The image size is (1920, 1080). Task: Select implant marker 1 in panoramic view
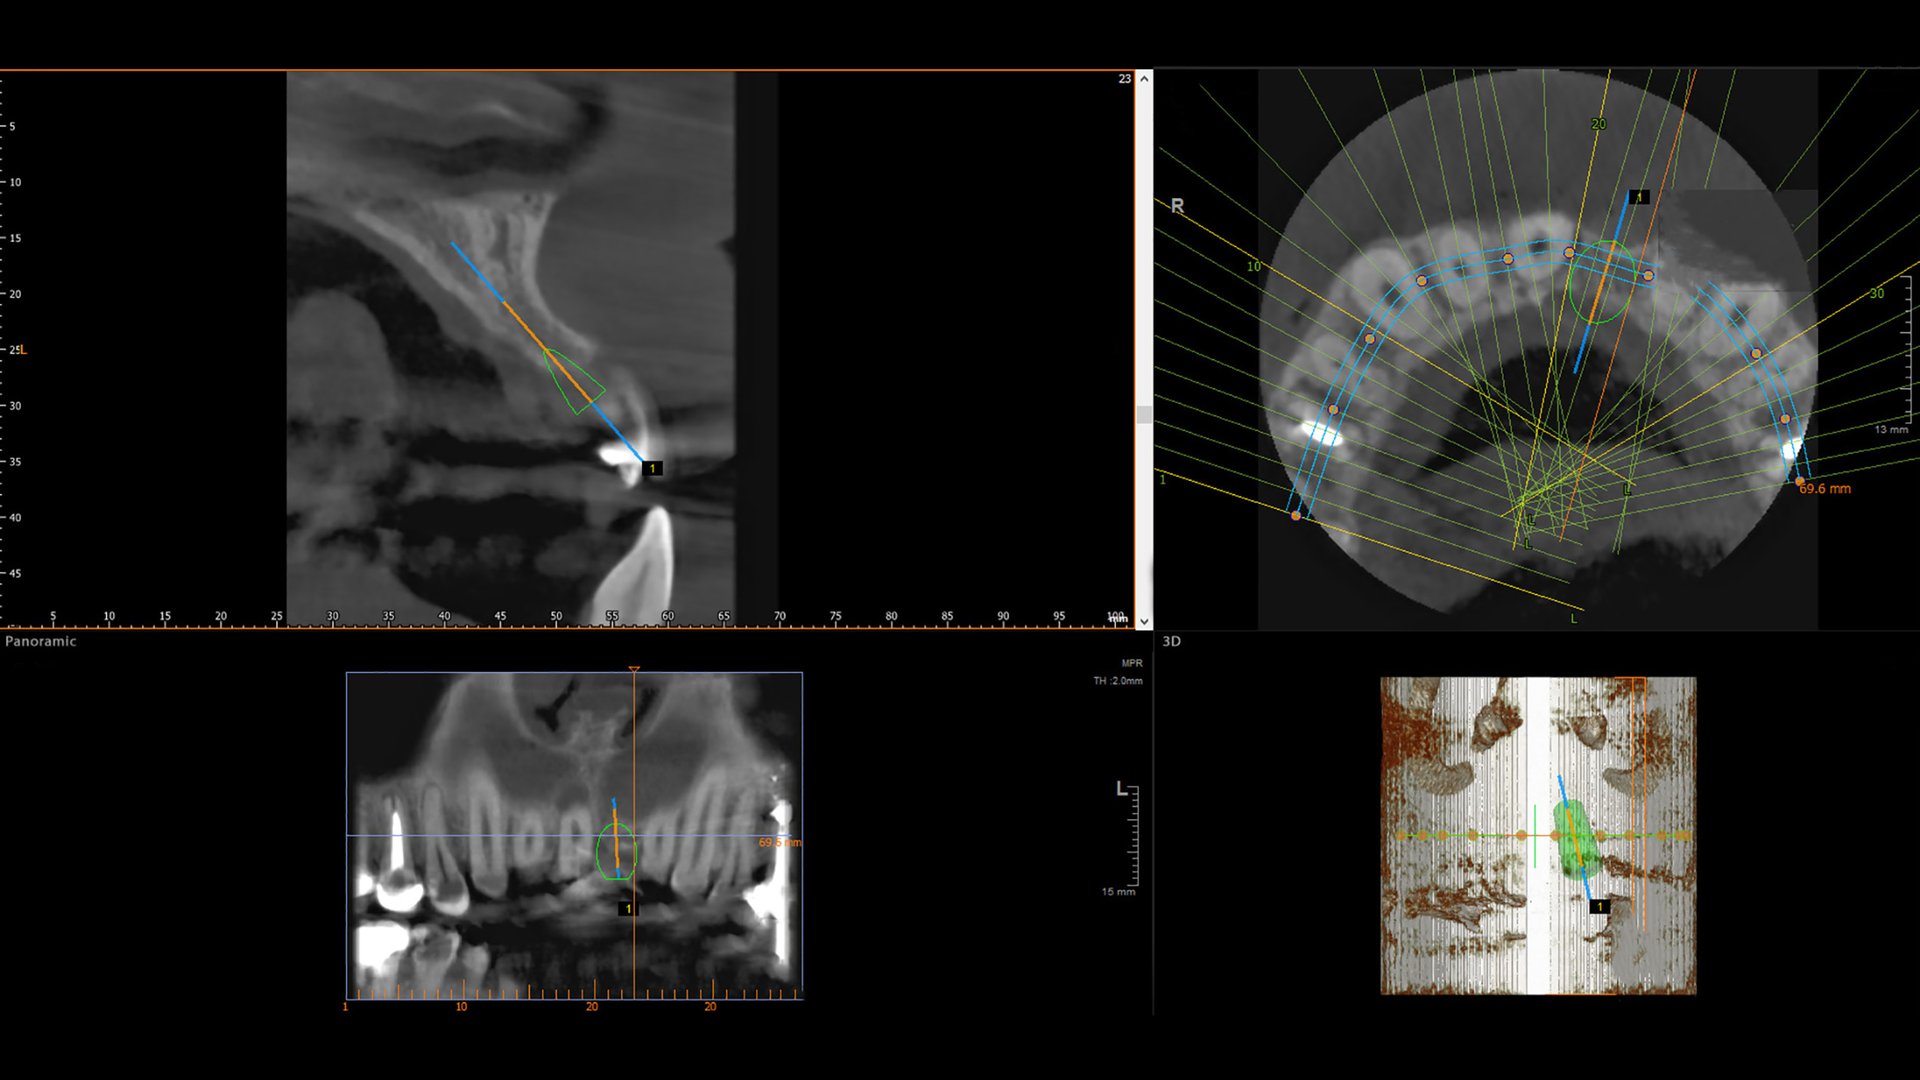[628, 909]
